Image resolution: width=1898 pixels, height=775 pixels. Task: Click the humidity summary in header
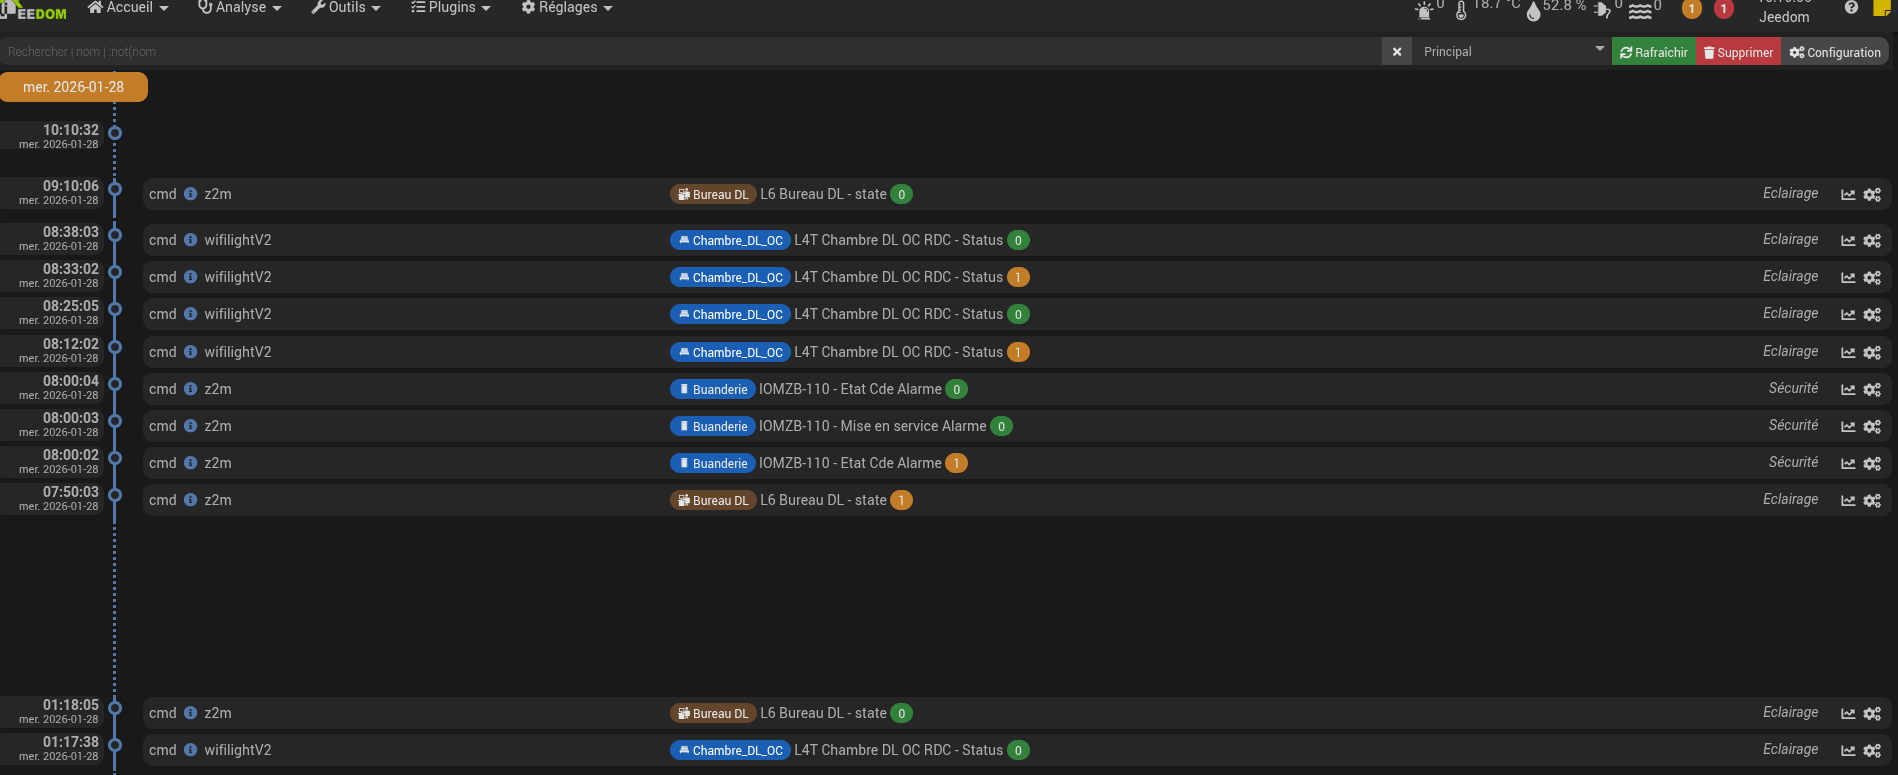point(1556,8)
